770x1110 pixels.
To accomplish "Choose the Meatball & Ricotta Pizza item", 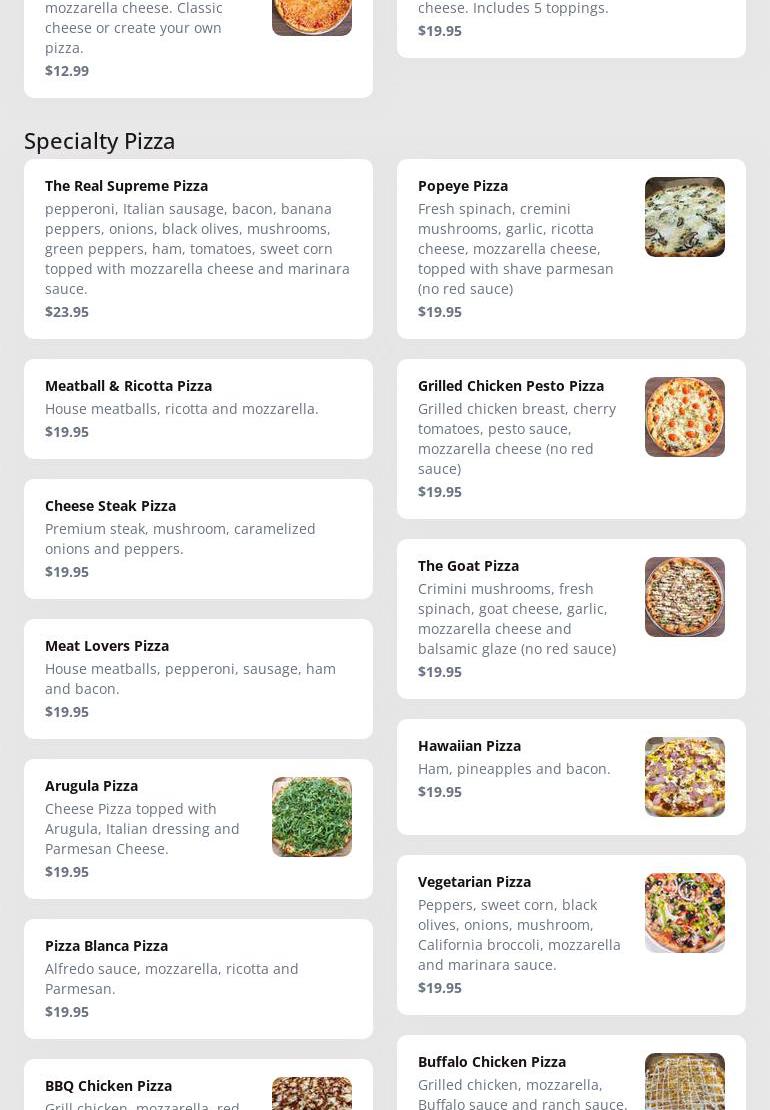I will tap(128, 386).
